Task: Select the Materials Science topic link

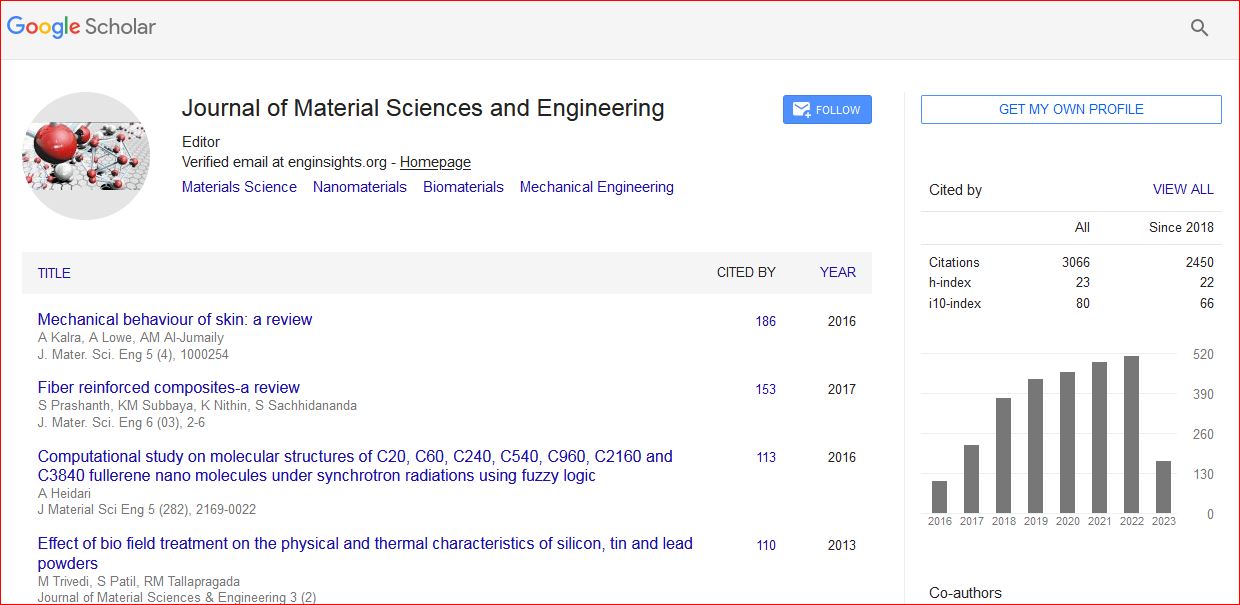Action: [x=239, y=187]
